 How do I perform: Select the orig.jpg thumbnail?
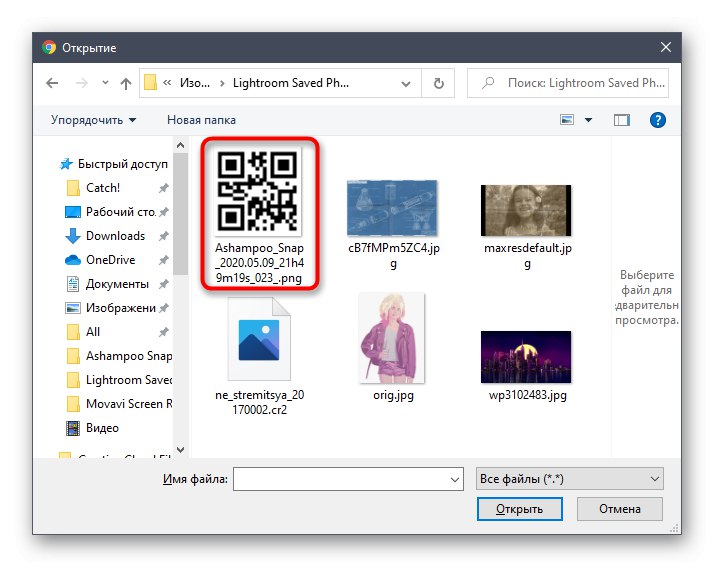tap(392, 337)
